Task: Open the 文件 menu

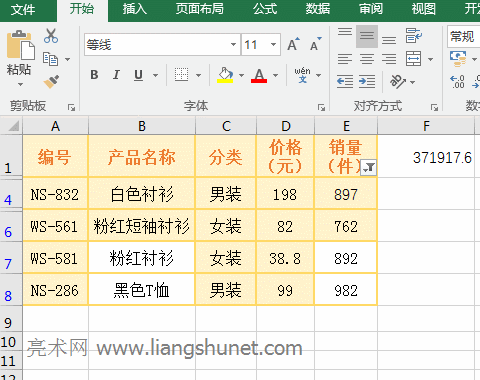Action: click(x=23, y=9)
